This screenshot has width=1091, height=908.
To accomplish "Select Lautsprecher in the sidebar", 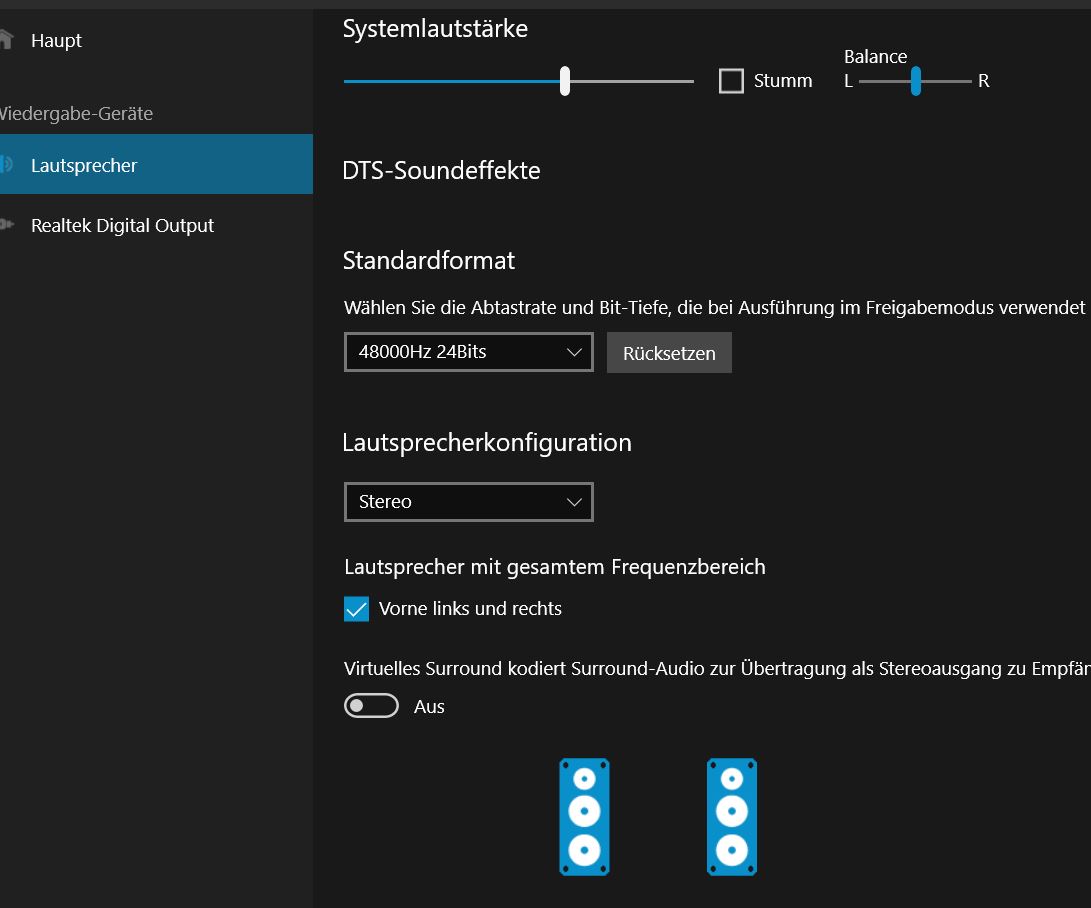I will pyautogui.click(x=84, y=165).
